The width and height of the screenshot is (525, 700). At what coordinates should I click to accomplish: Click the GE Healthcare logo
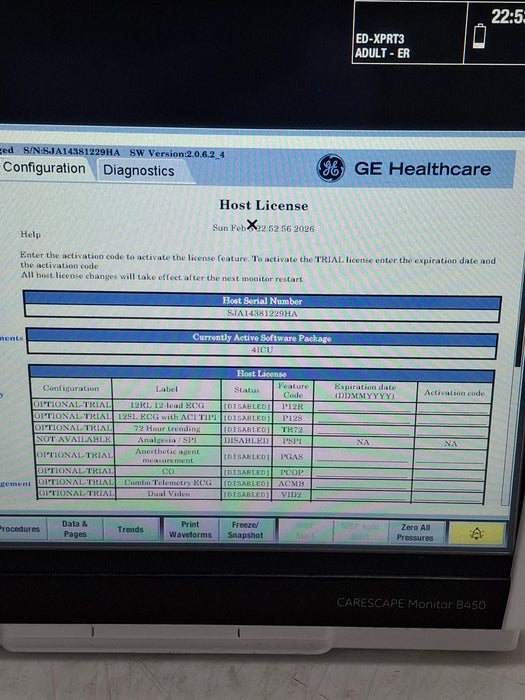coord(330,168)
